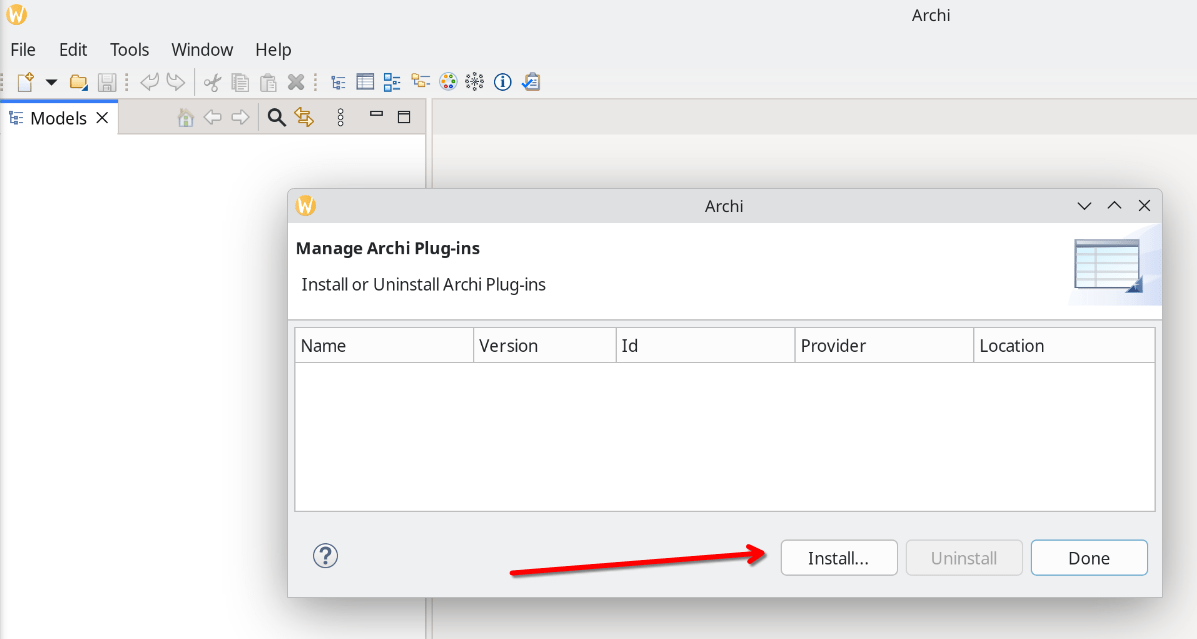Open the Tools menu
1197x639 pixels.
pos(130,50)
